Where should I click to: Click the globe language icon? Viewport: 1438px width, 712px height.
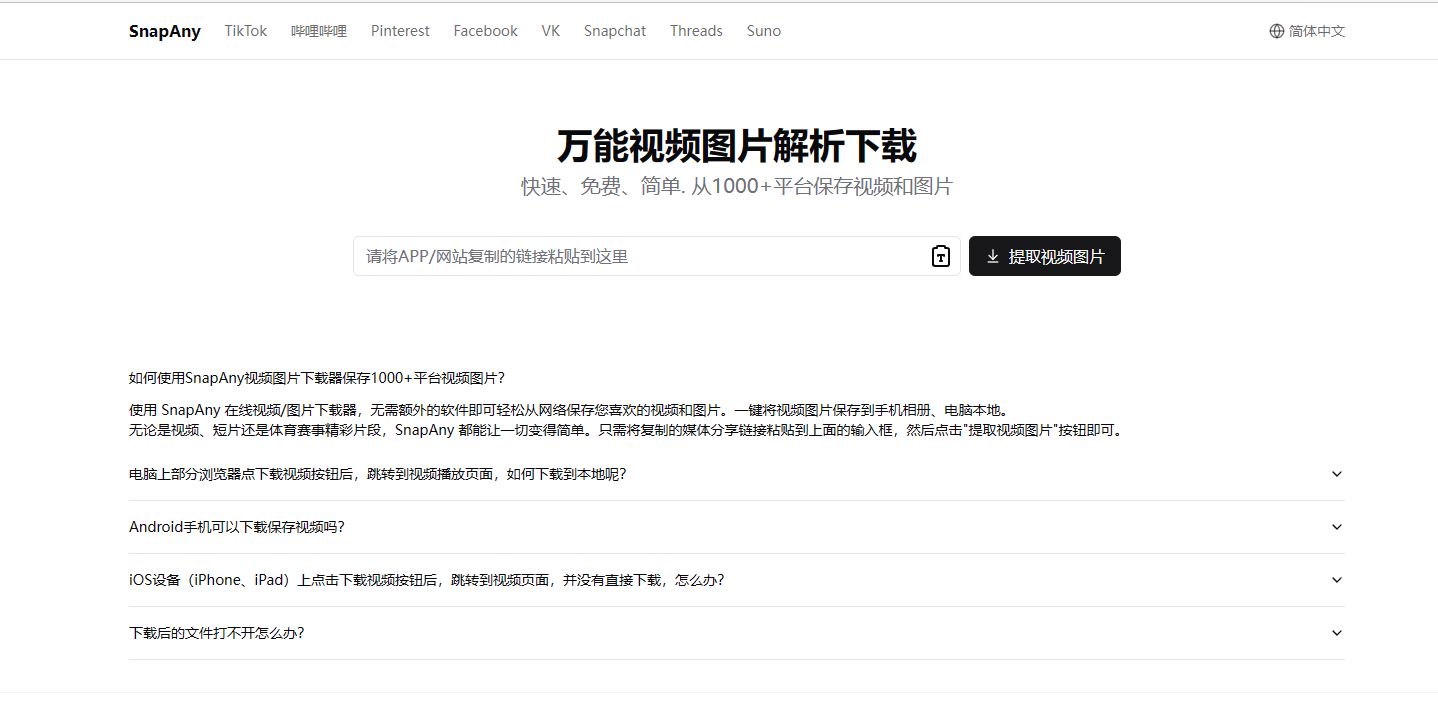[x=1276, y=31]
